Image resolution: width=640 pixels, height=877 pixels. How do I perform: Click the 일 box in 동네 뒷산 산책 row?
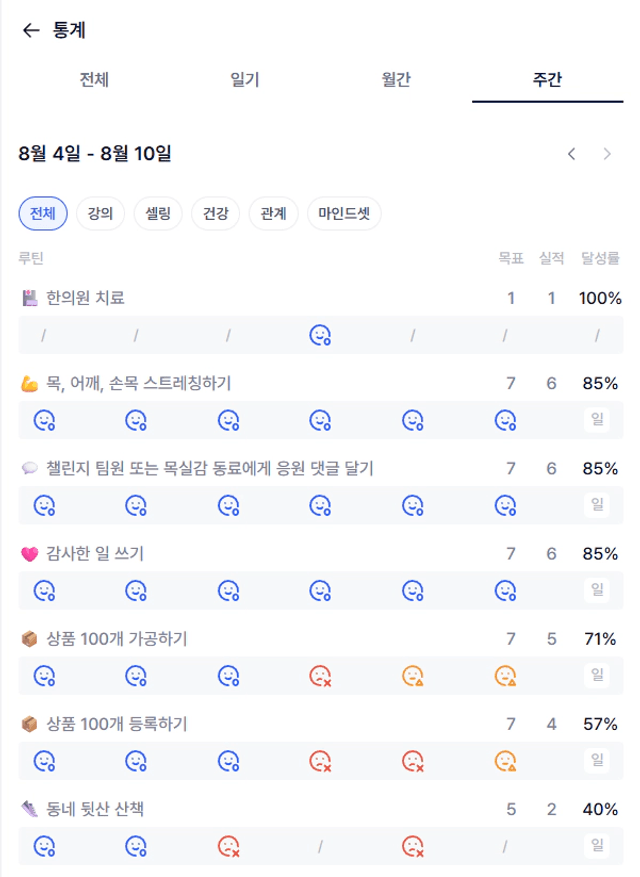597,845
